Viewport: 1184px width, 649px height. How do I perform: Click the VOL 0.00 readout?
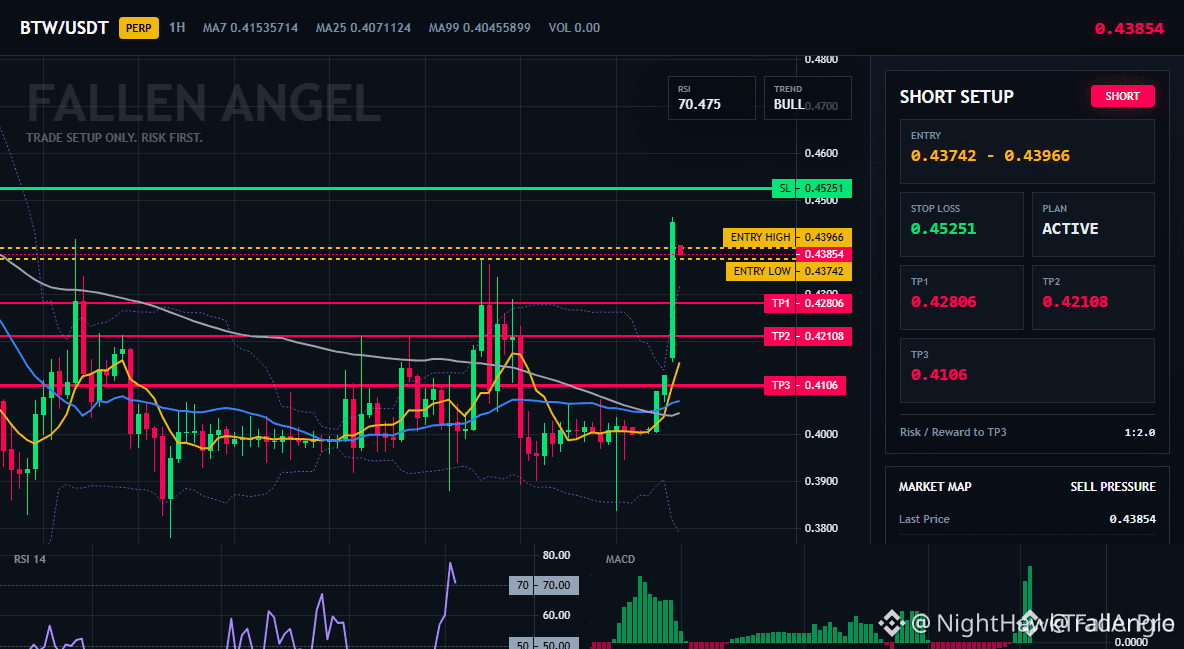(574, 28)
